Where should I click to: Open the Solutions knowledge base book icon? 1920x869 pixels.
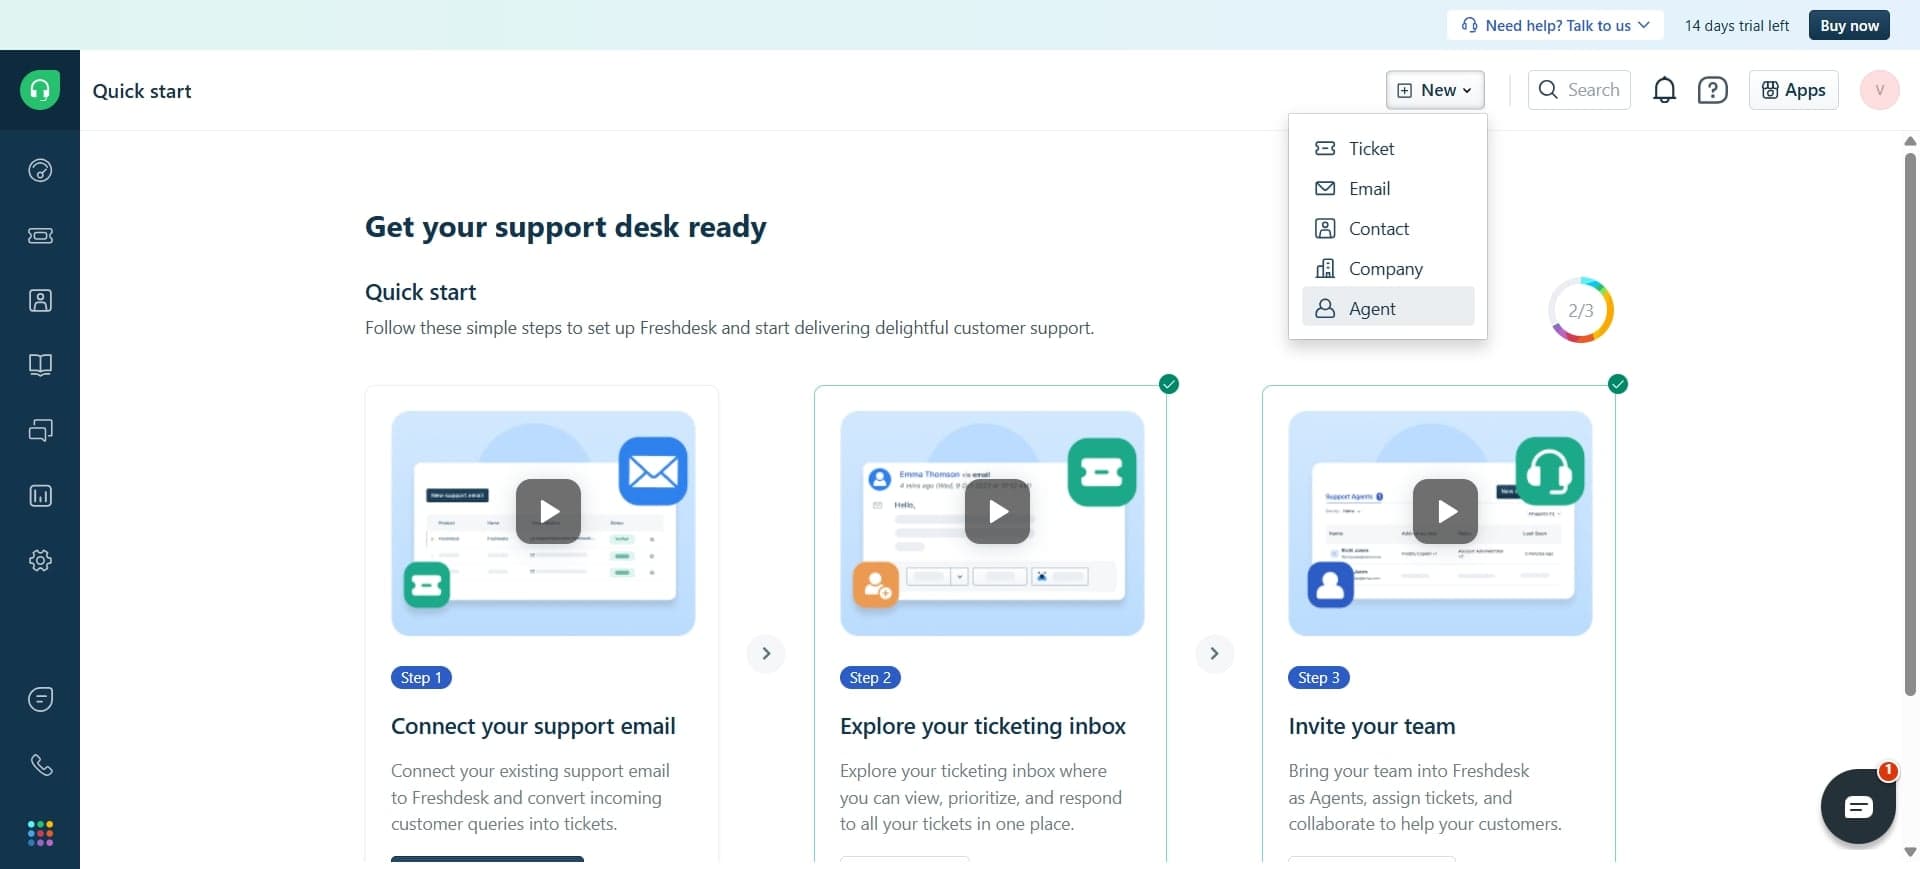(x=40, y=365)
